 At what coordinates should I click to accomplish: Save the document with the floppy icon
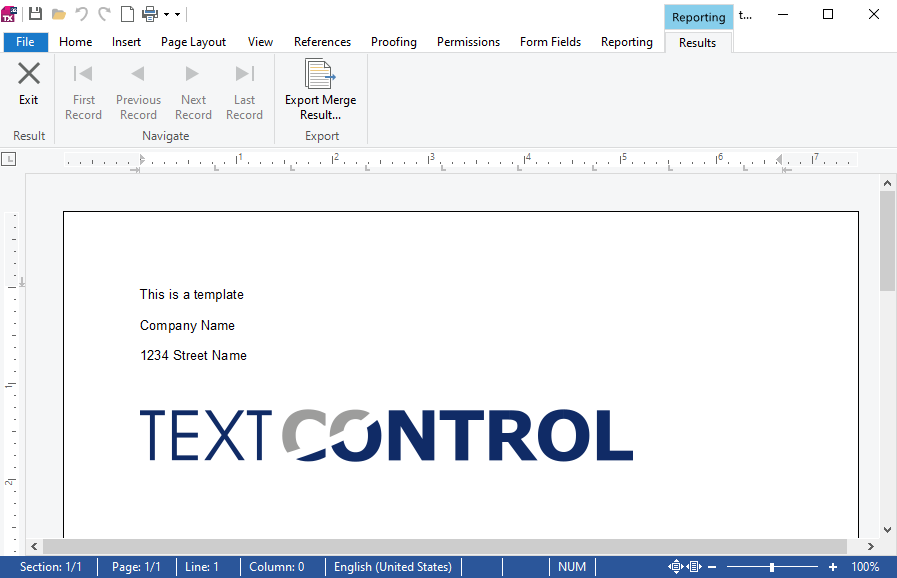35,14
